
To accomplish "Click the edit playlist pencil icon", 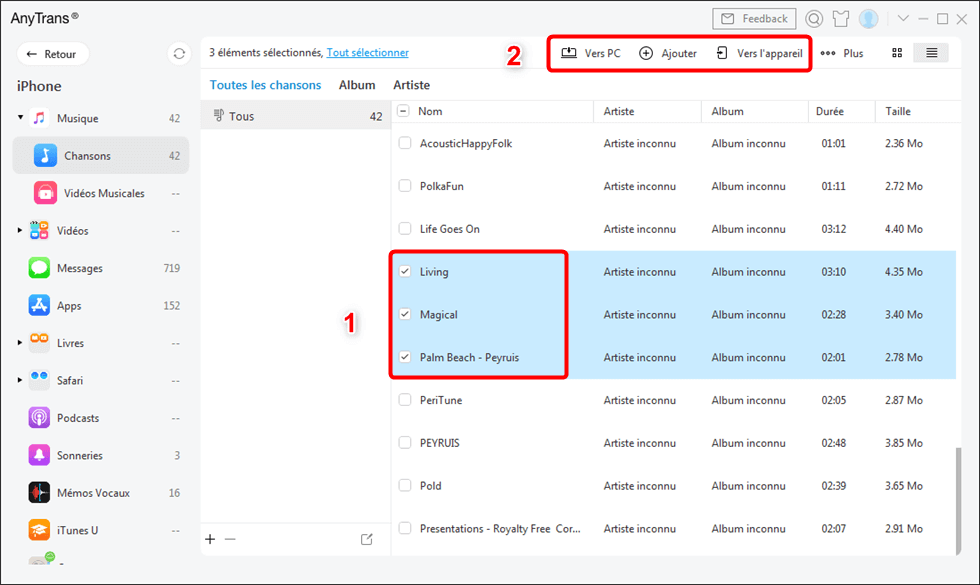I will tap(367, 539).
